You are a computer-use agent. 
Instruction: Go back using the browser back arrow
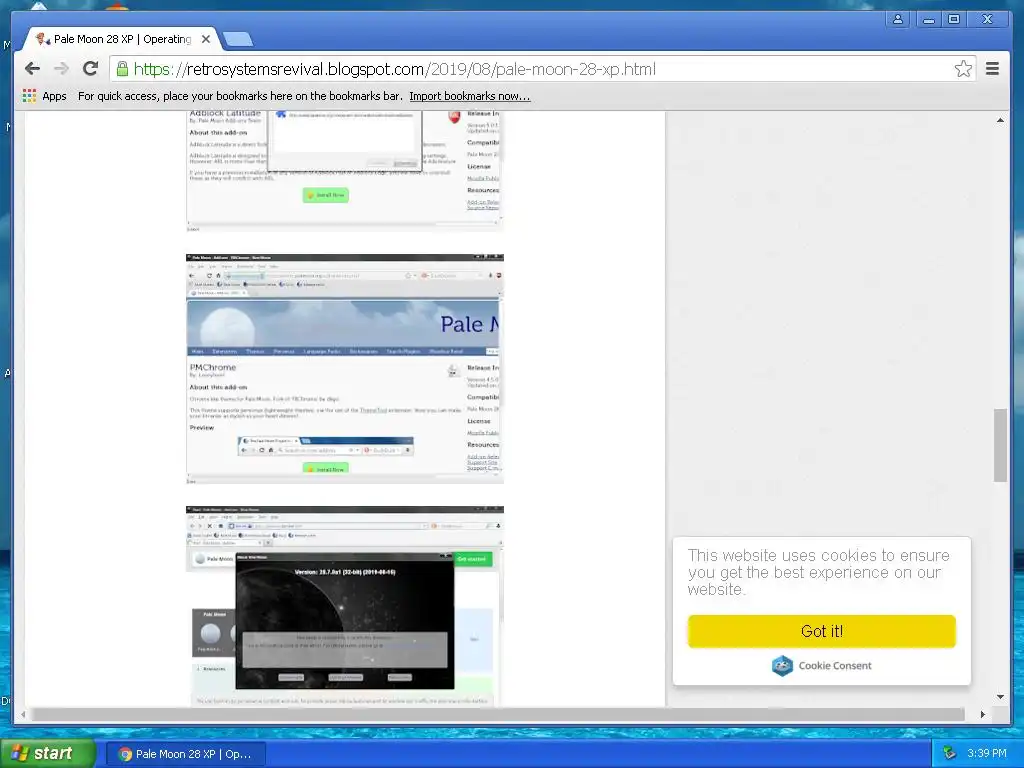[x=32, y=69]
